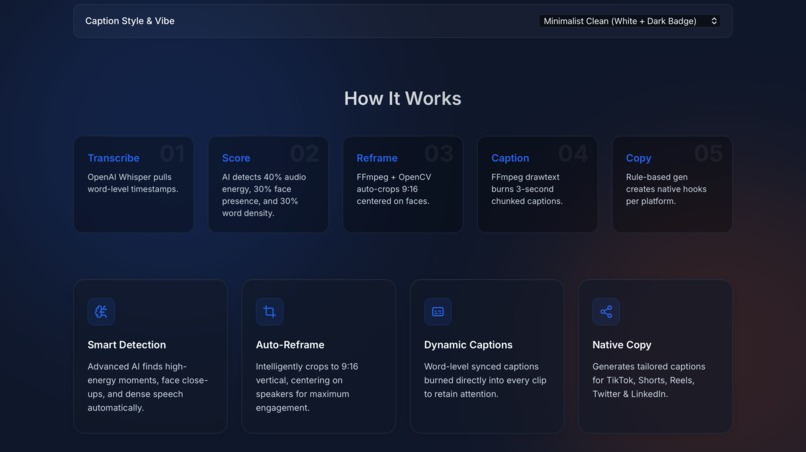
Task: Click 'AI detects 40% audio energy' description
Action: 264,195
